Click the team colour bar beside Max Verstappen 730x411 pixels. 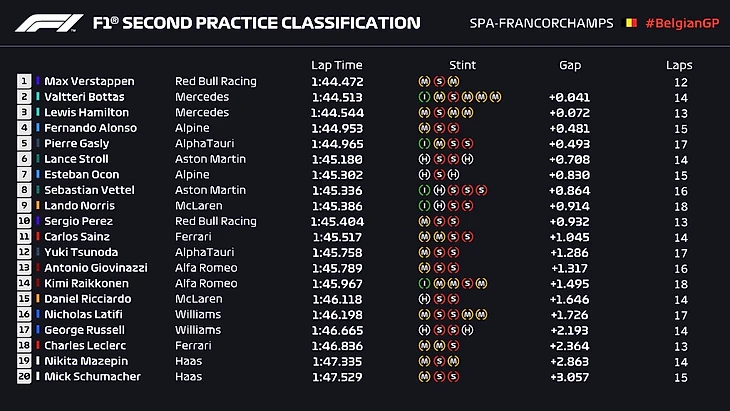tap(38, 81)
